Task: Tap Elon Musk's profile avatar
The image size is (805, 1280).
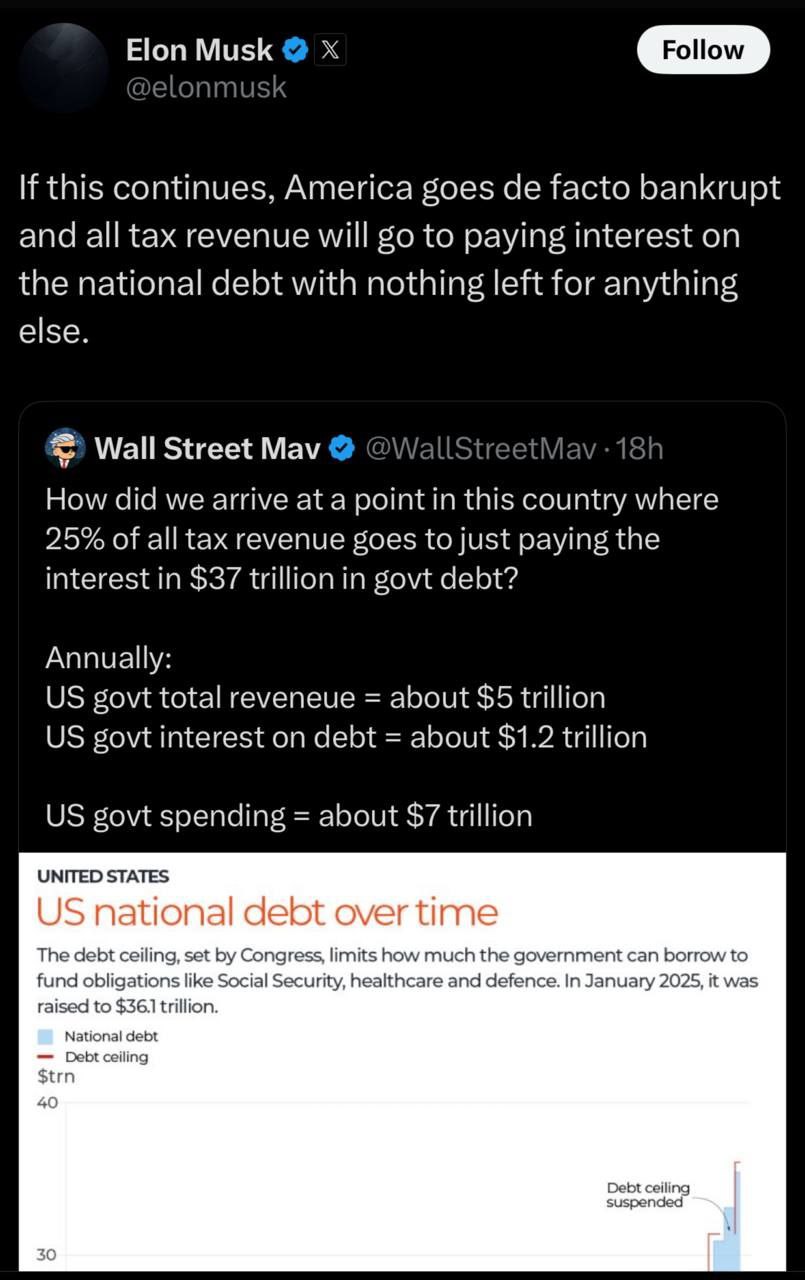Action: (63, 66)
